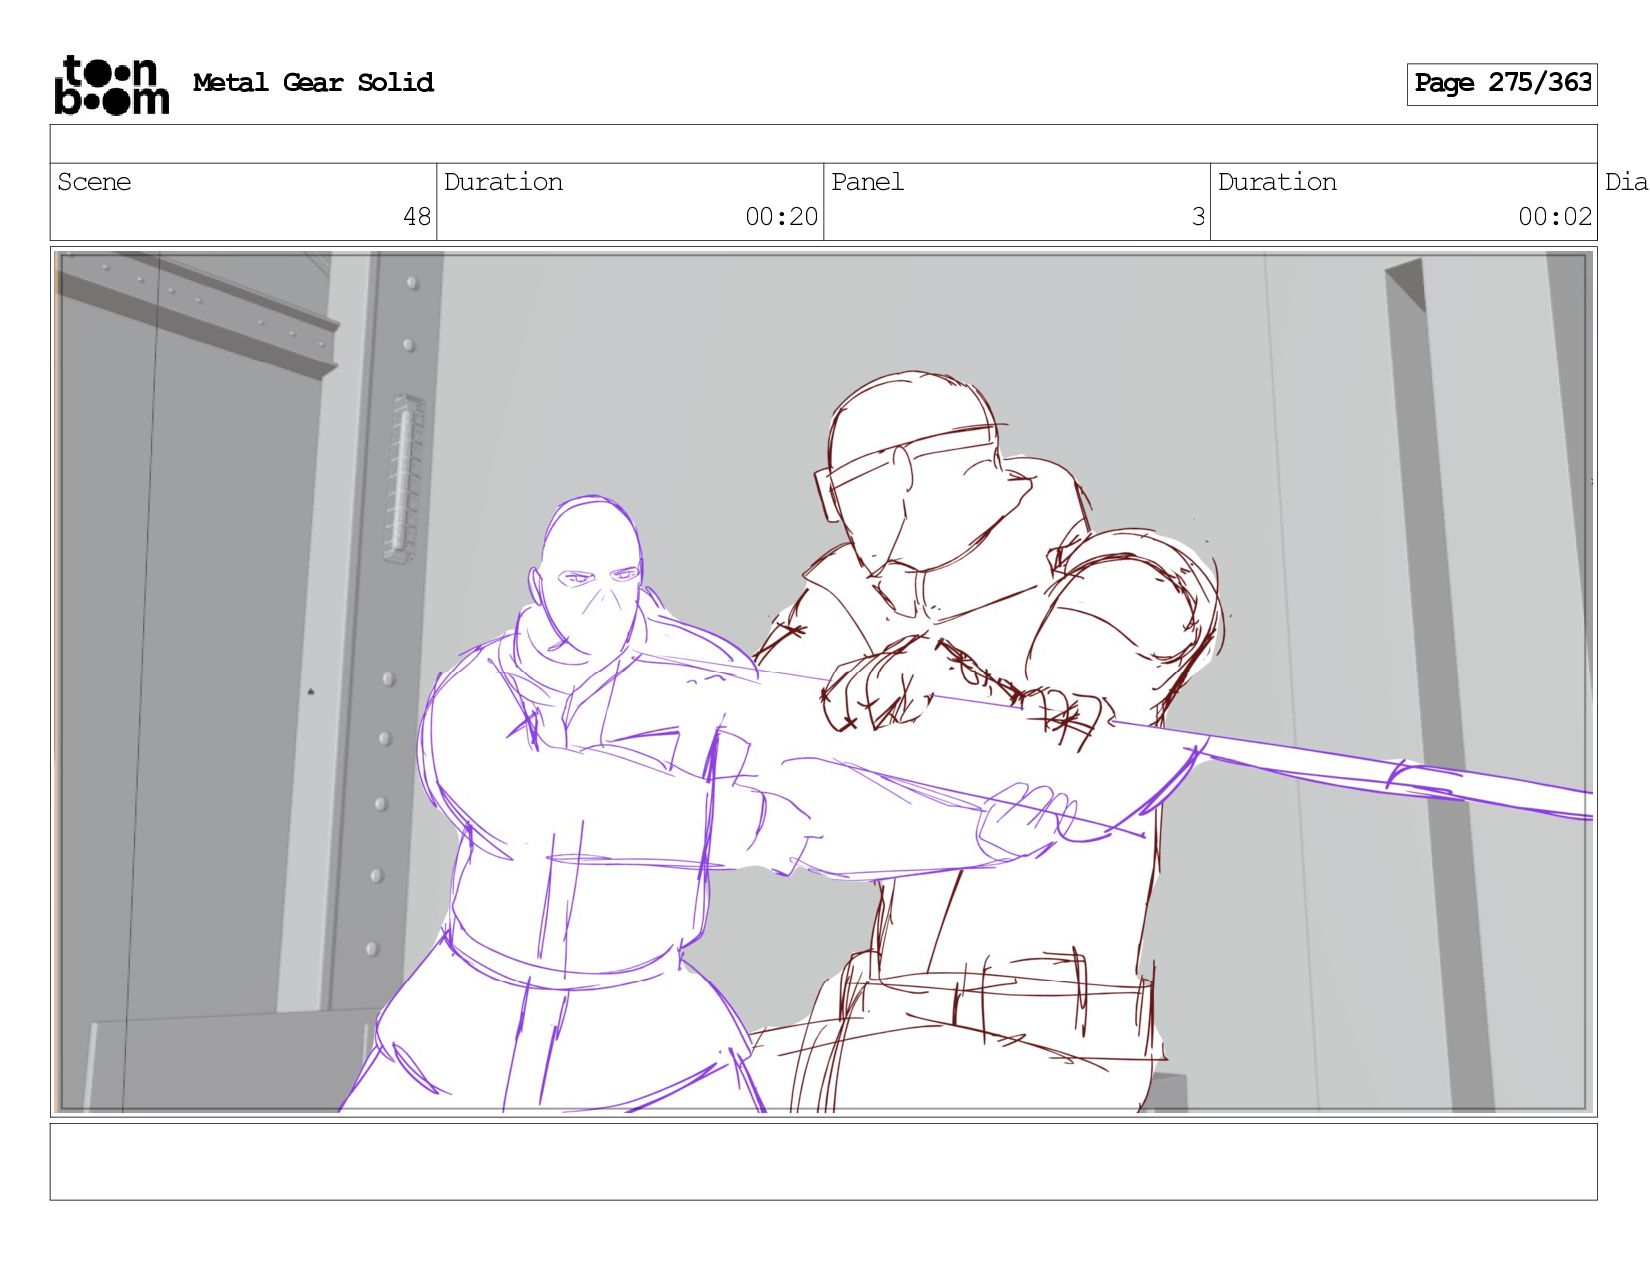This screenshot has width=1650, height=1275.
Task: Click the scene Duration value '00:20'
Action: [781, 217]
